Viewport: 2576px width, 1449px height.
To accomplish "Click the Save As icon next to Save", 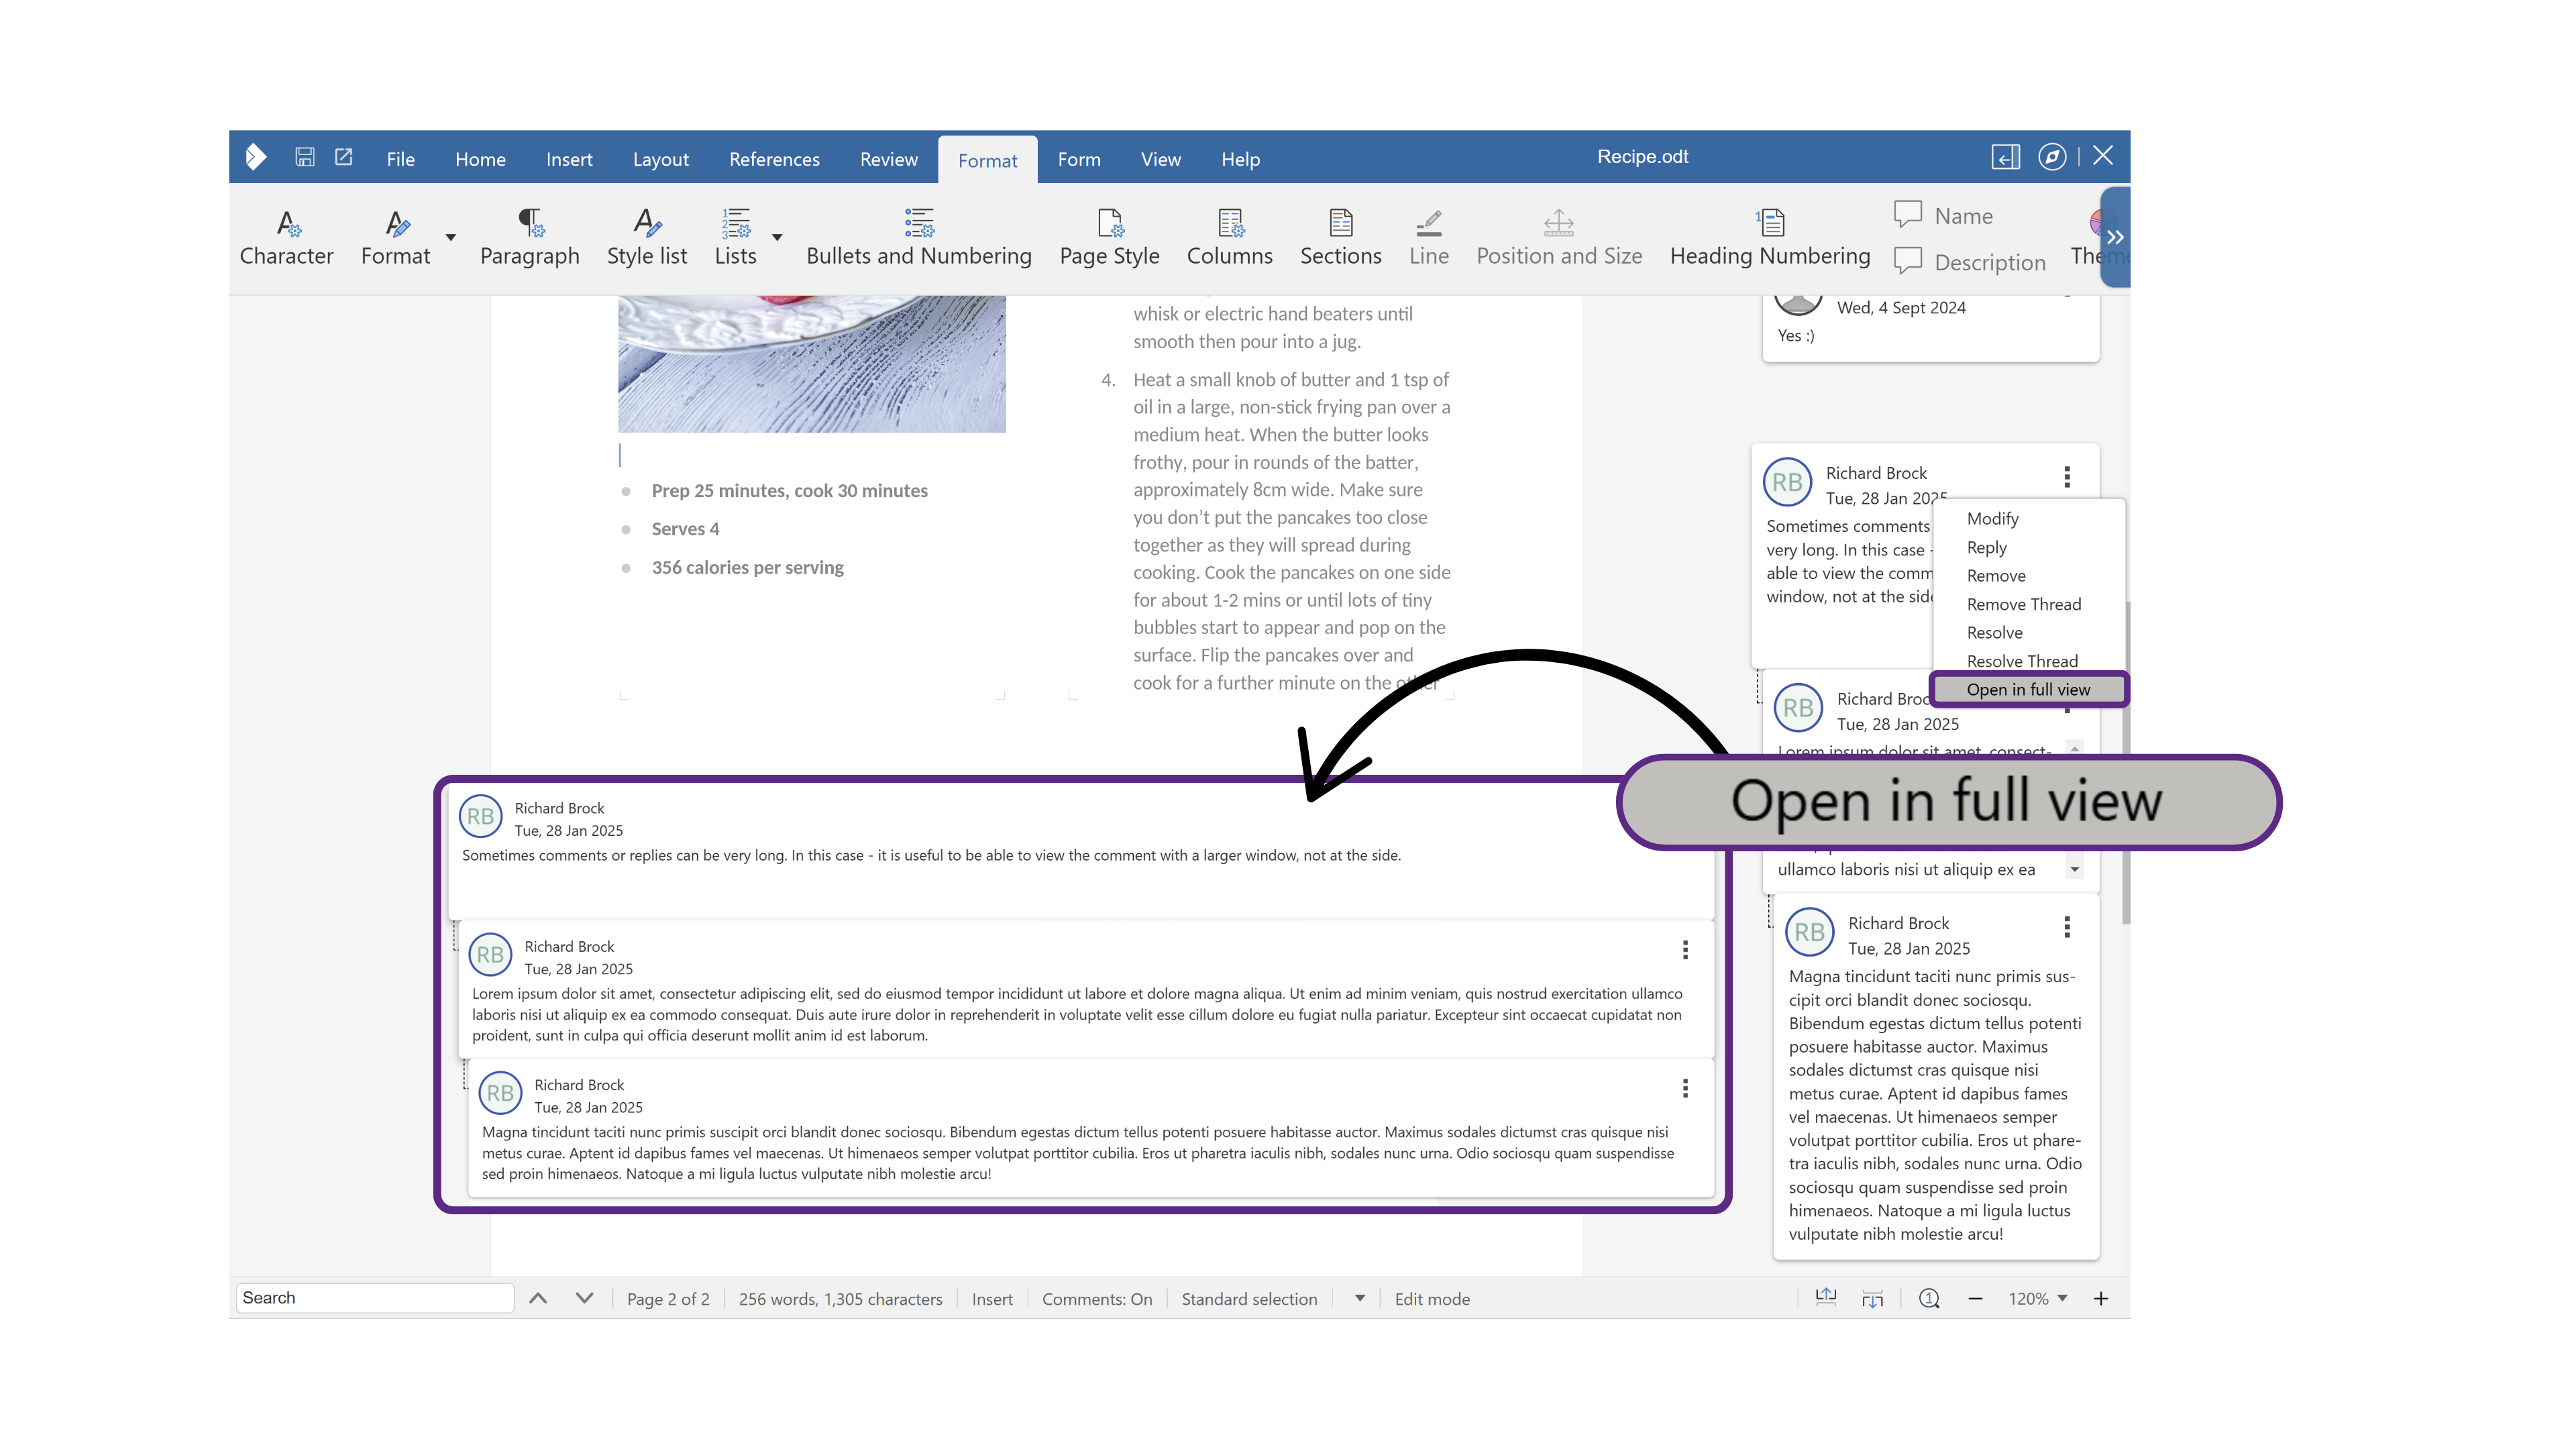I will click(x=344, y=157).
